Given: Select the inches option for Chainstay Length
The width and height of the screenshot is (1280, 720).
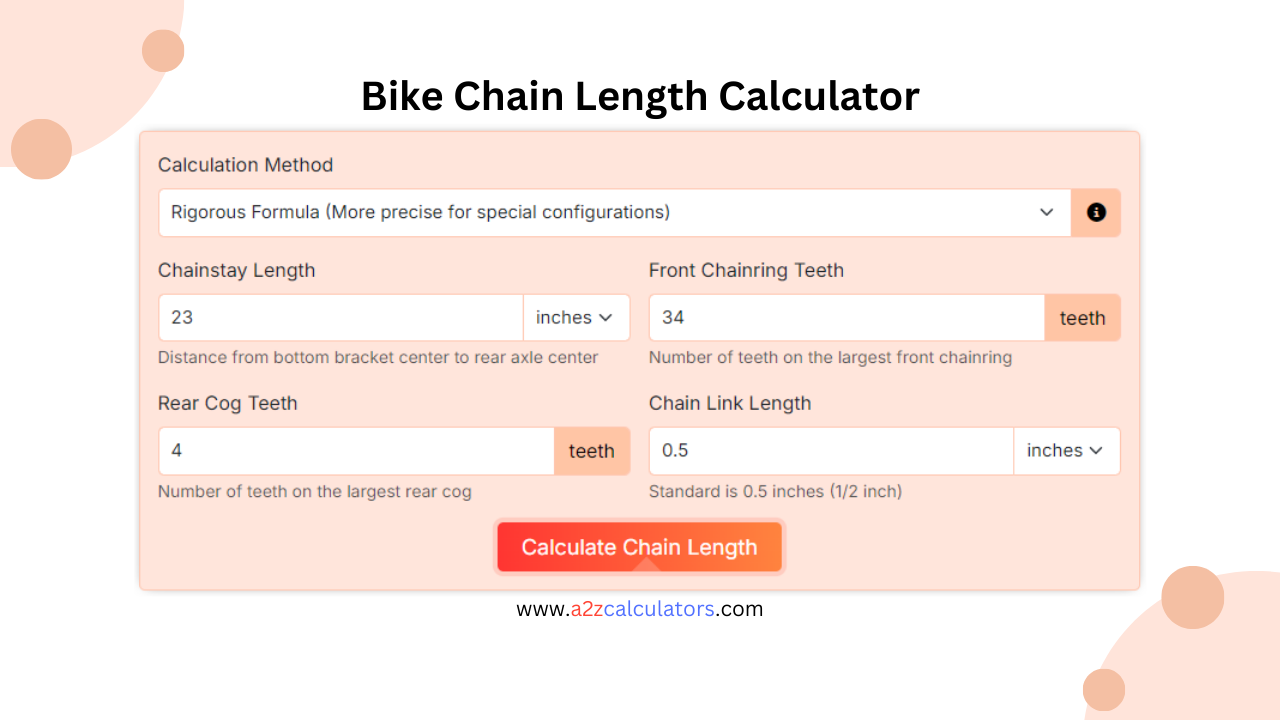Looking at the screenshot, I should 575,317.
